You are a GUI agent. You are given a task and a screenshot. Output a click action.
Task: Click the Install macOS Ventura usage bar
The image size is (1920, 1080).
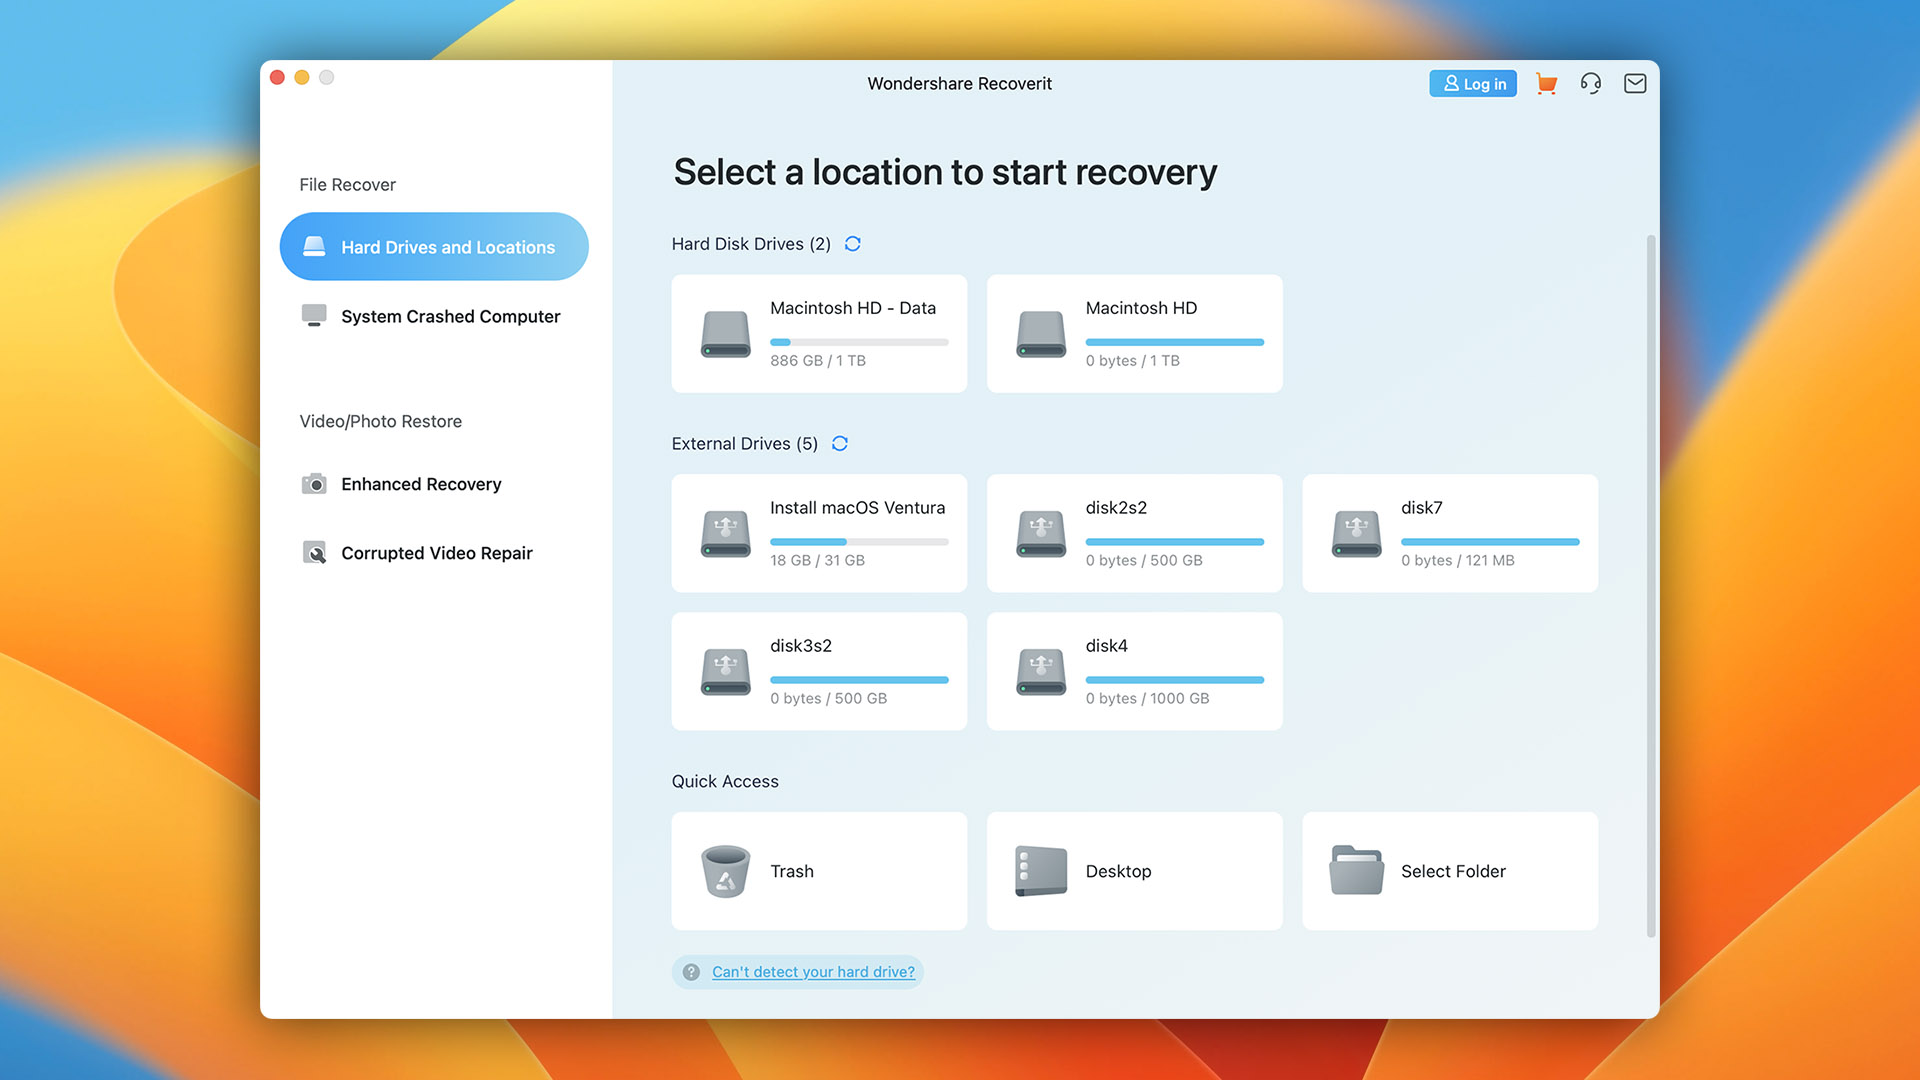859,542
